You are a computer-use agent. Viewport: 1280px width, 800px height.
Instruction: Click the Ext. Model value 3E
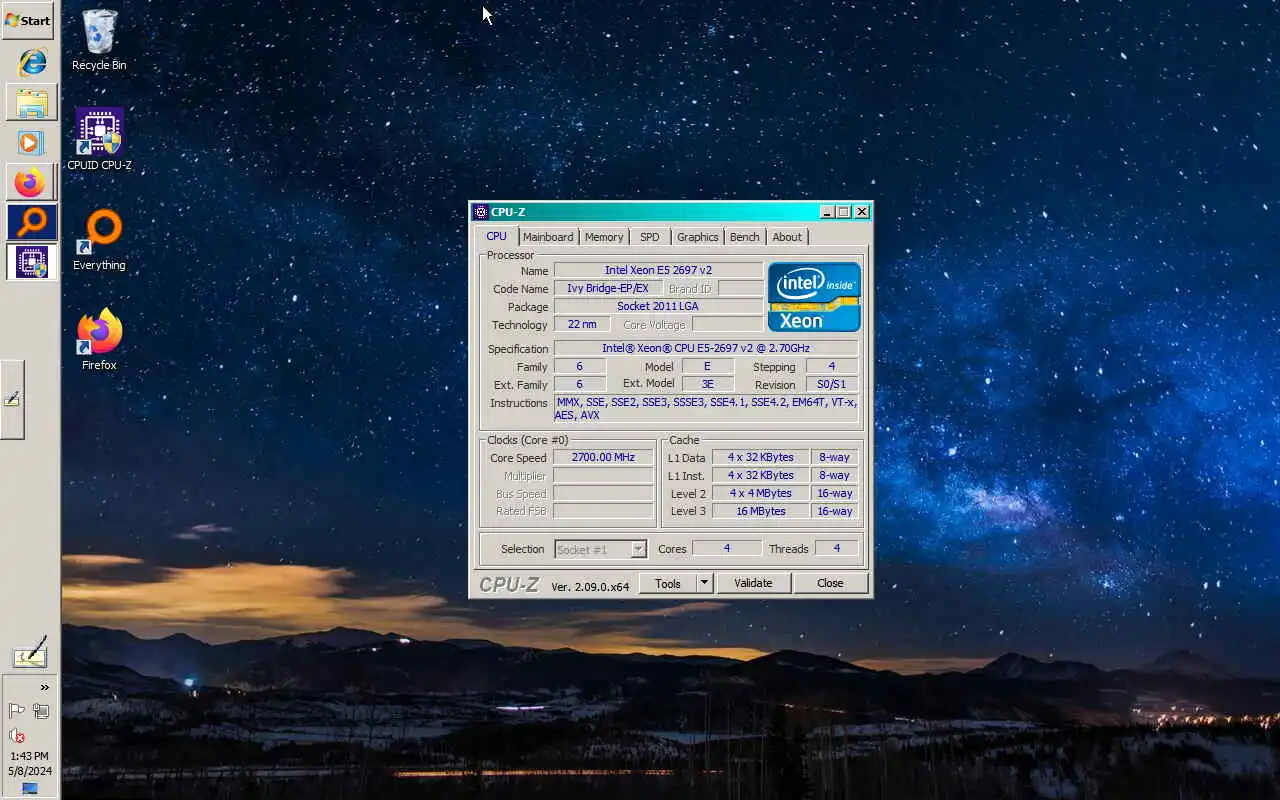pyautogui.click(x=707, y=384)
